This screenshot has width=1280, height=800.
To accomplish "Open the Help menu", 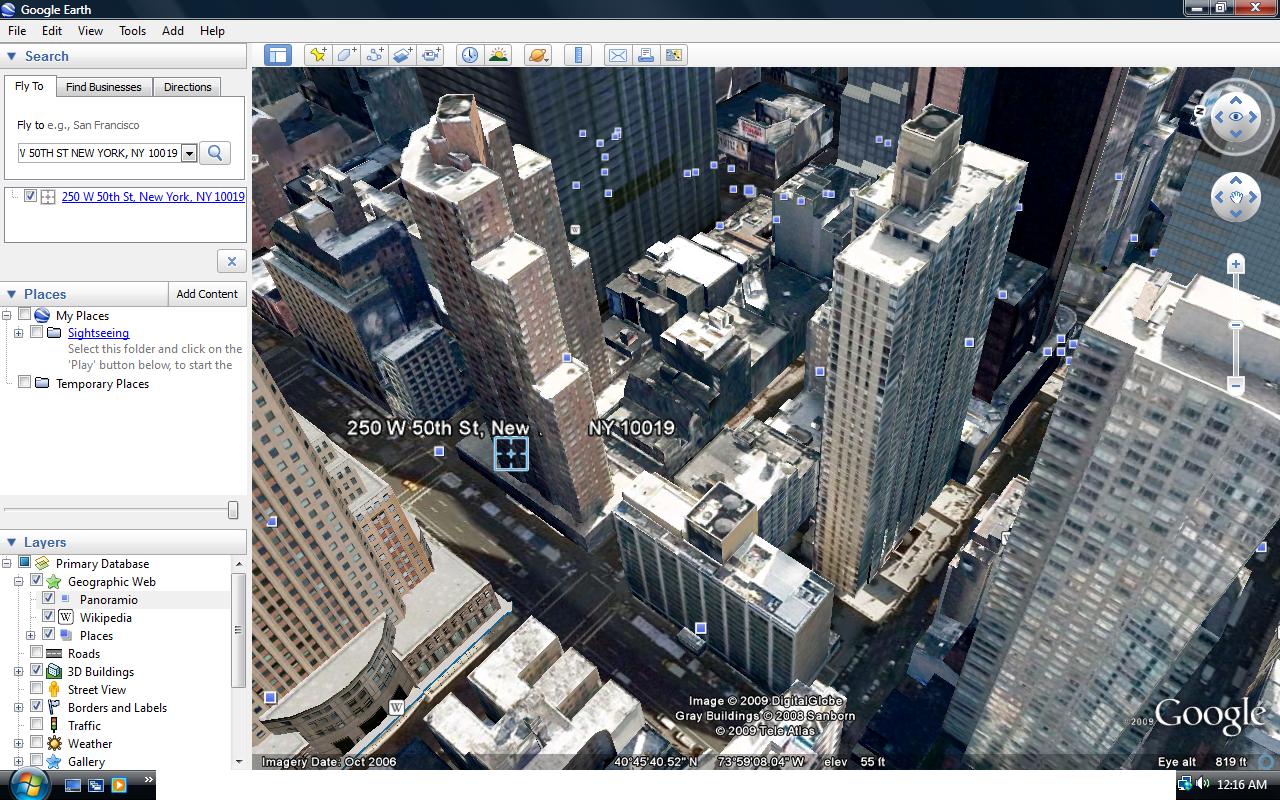I will coord(212,31).
